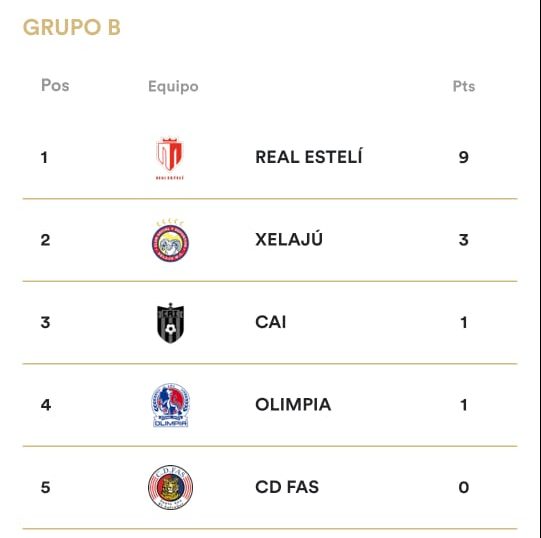This screenshot has width=541, height=538.
Task: Click the Xelajú team logo
Action: pos(170,241)
